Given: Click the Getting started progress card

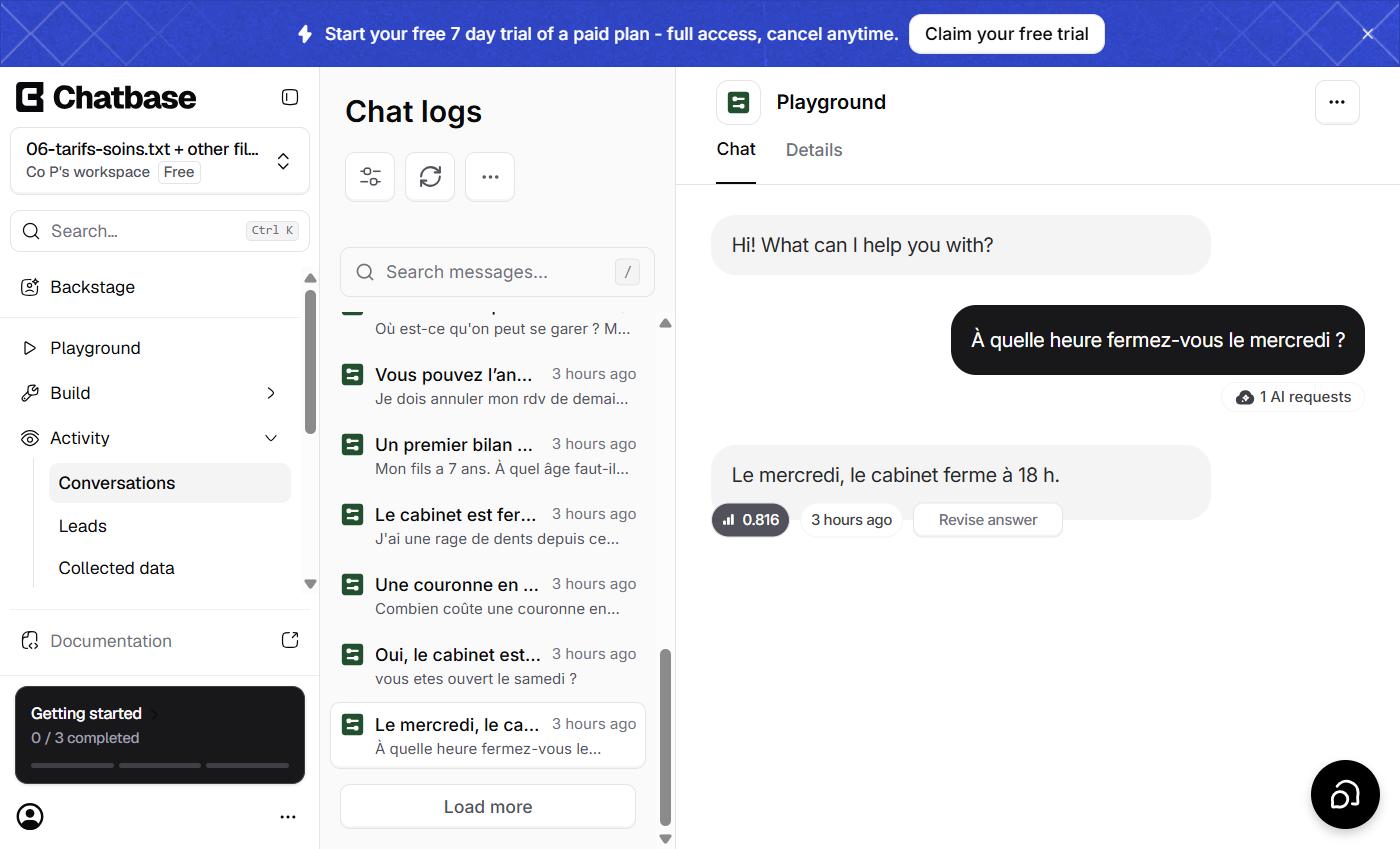Looking at the screenshot, I should 160,735.
